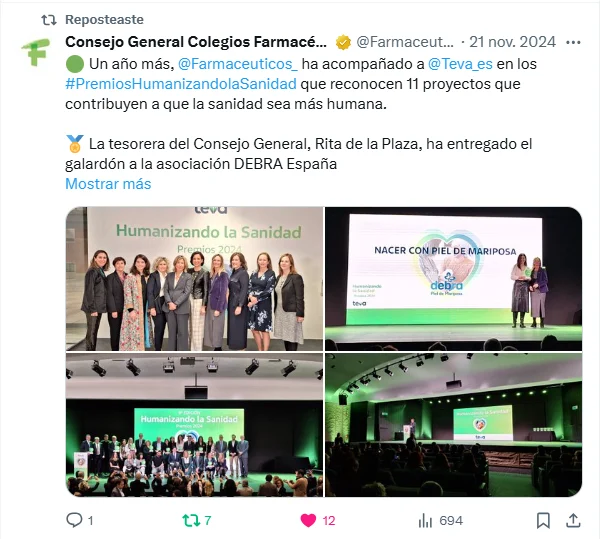The width and height of the screenshot is (600, 539).
Task: Open the #PremiosHumanizandolaSanidad hashtag
Action: (181, 84)
